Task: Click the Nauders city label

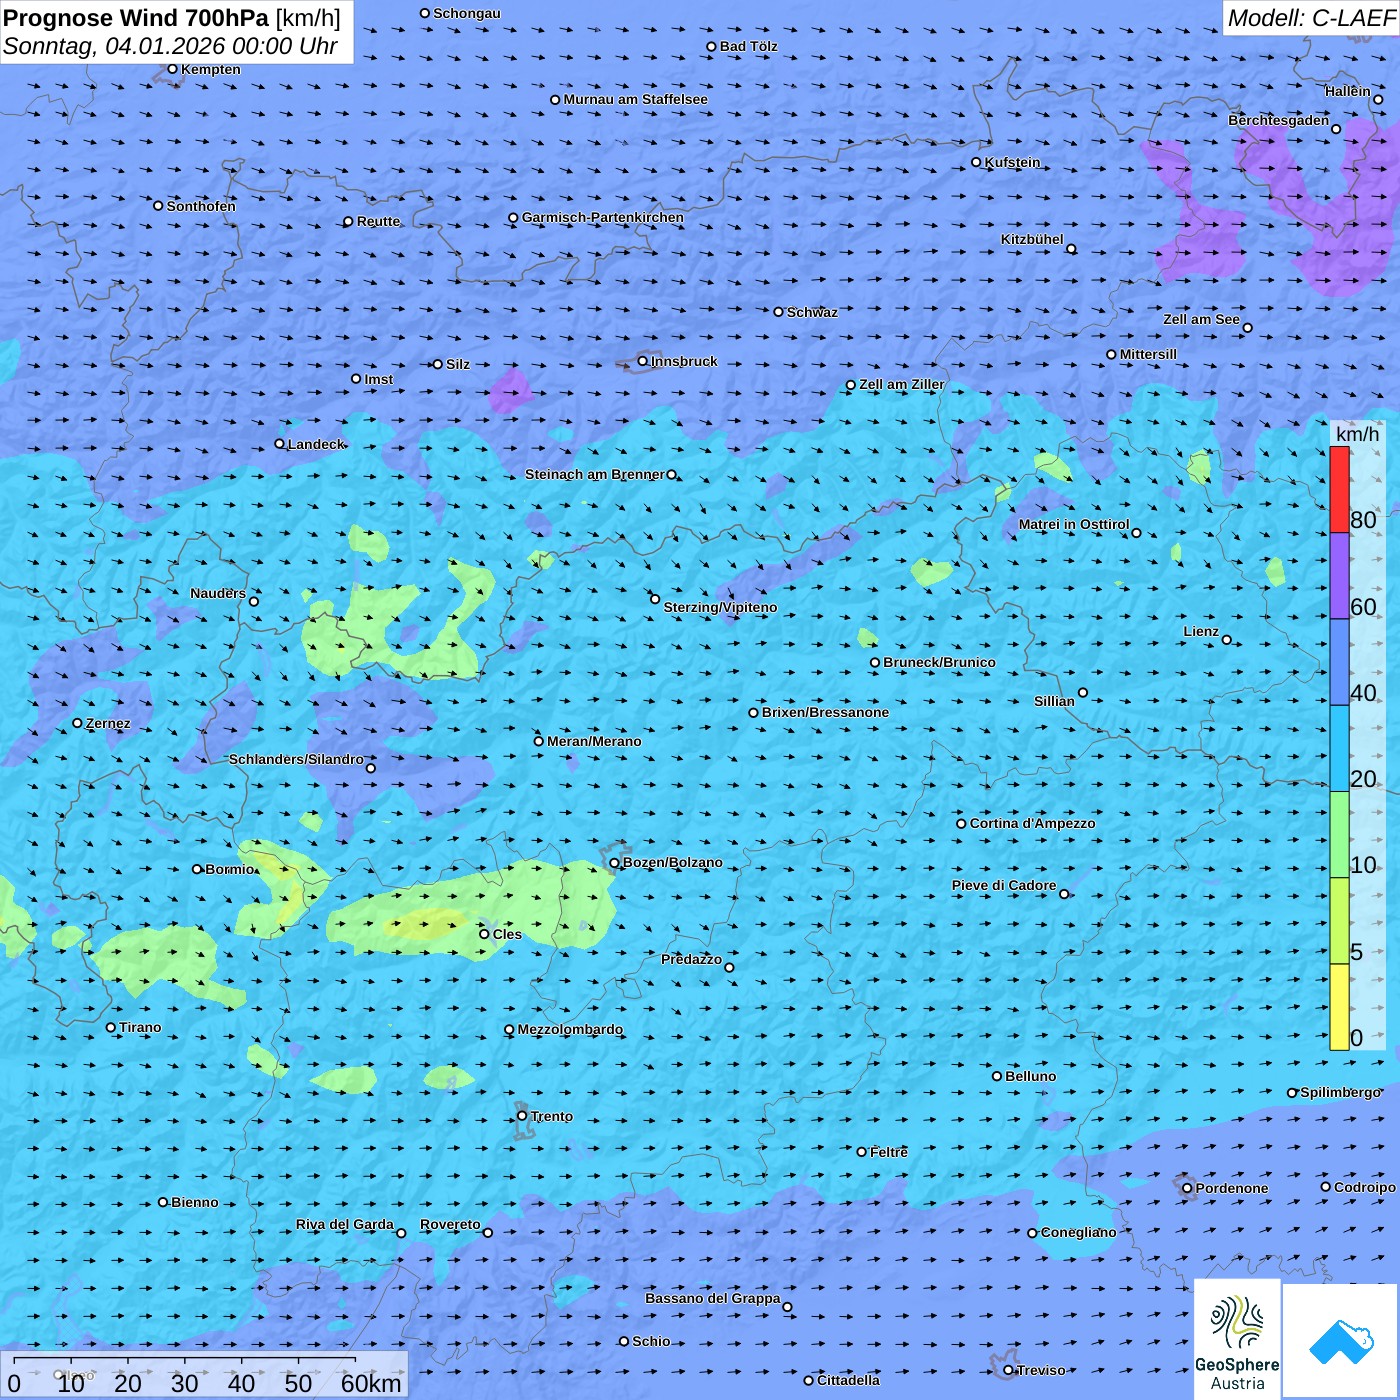Action: pyautogui.click(x=217, y=593)
